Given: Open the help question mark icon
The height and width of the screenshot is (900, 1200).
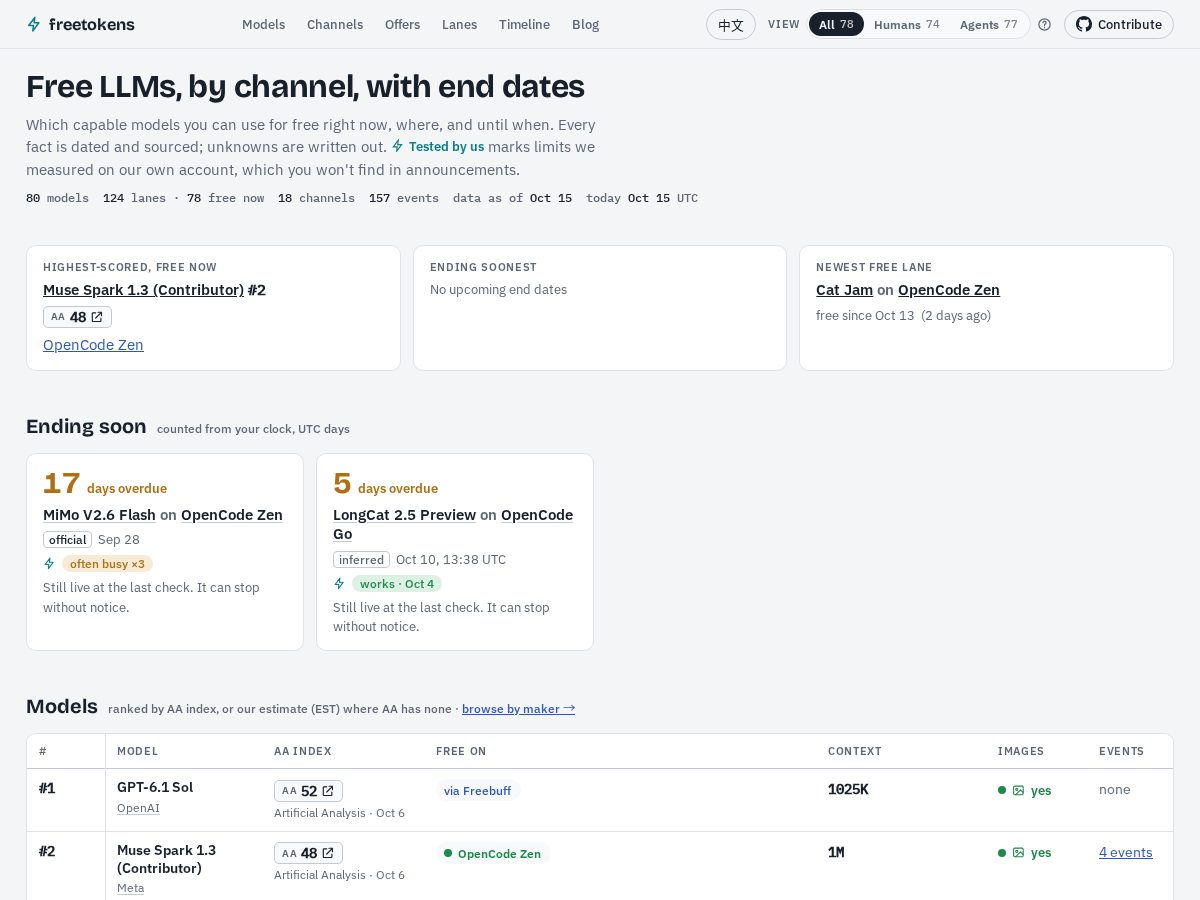Looking at the screenshot, I should click(1044, 24).
